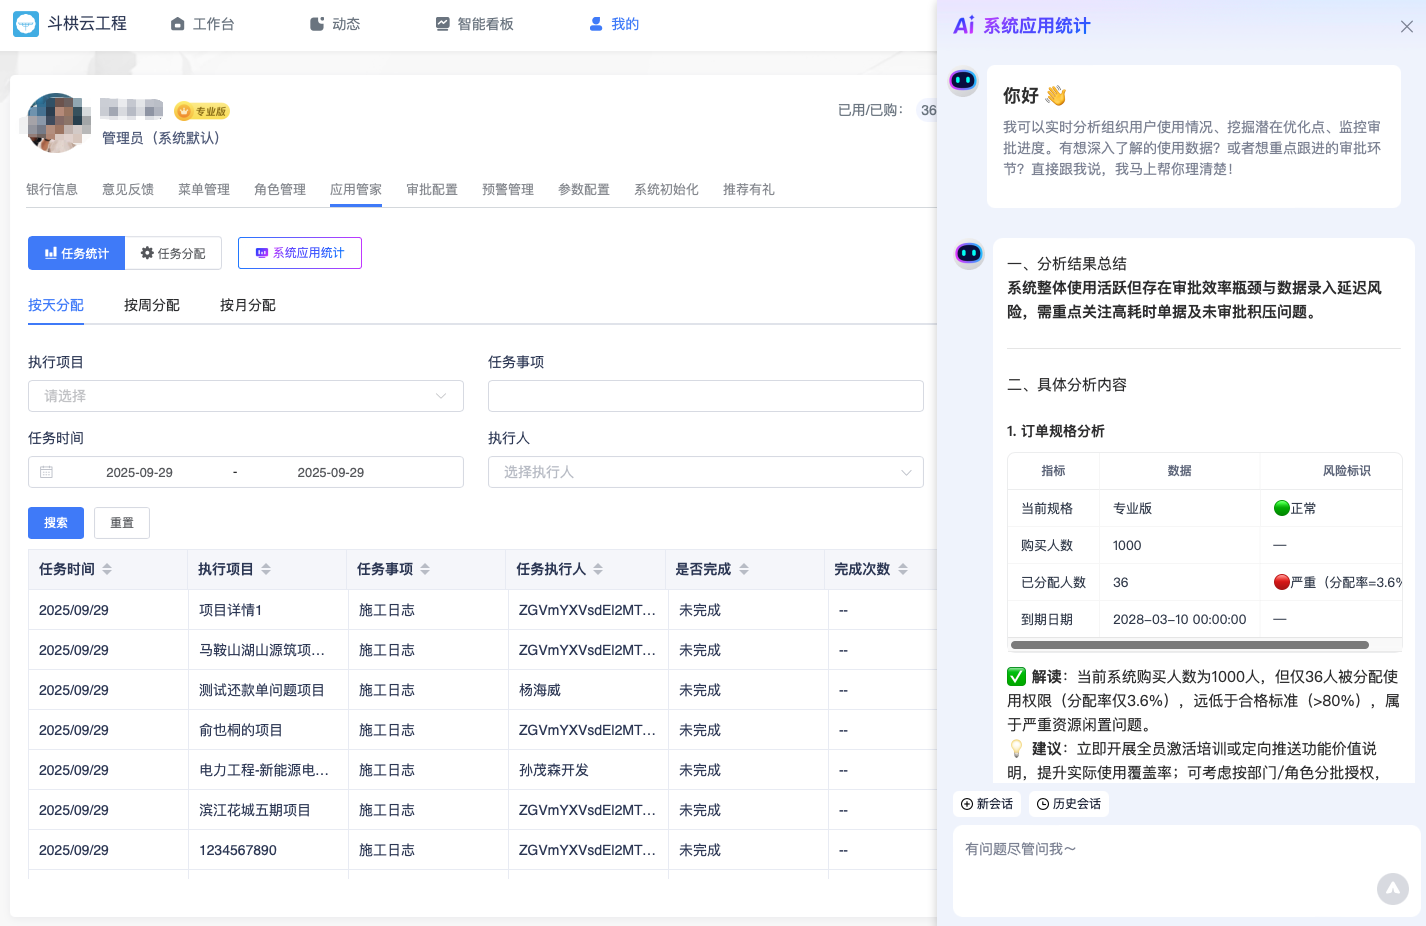Start a 新会话 in AI panel

[987, 804]
